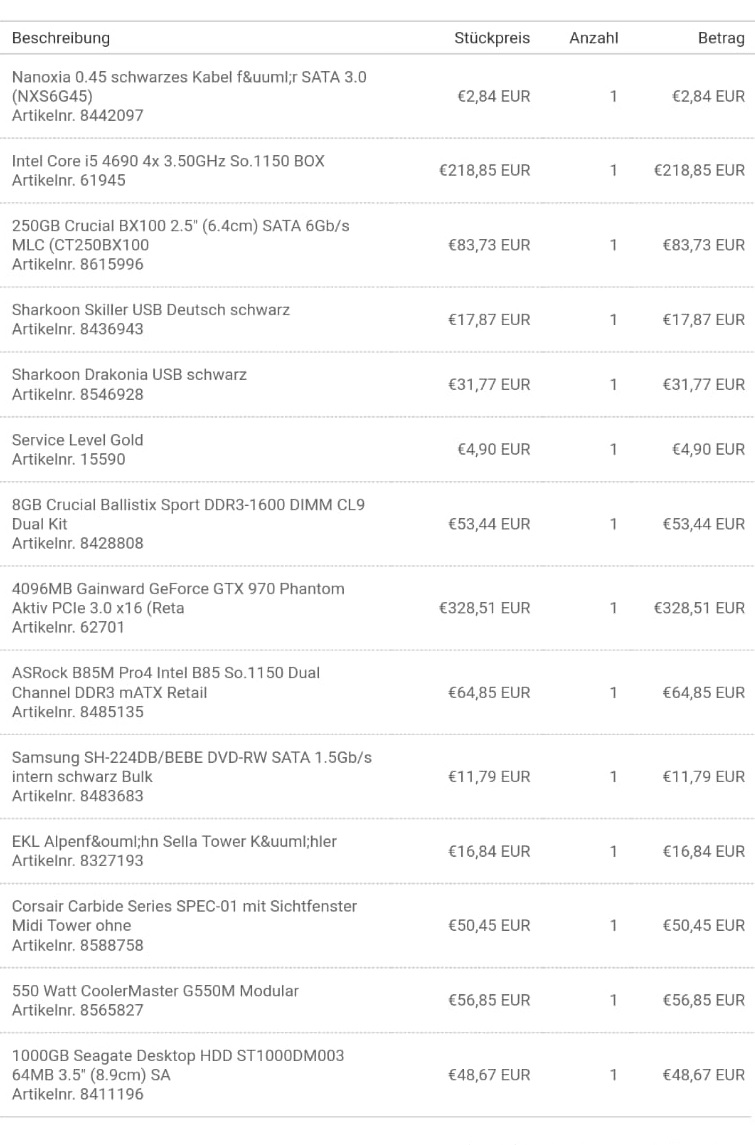Viewport: 755px width, 1145px height.
Task: Click the €328,51 EUR Betrag amount
Action: pos(699,608)
